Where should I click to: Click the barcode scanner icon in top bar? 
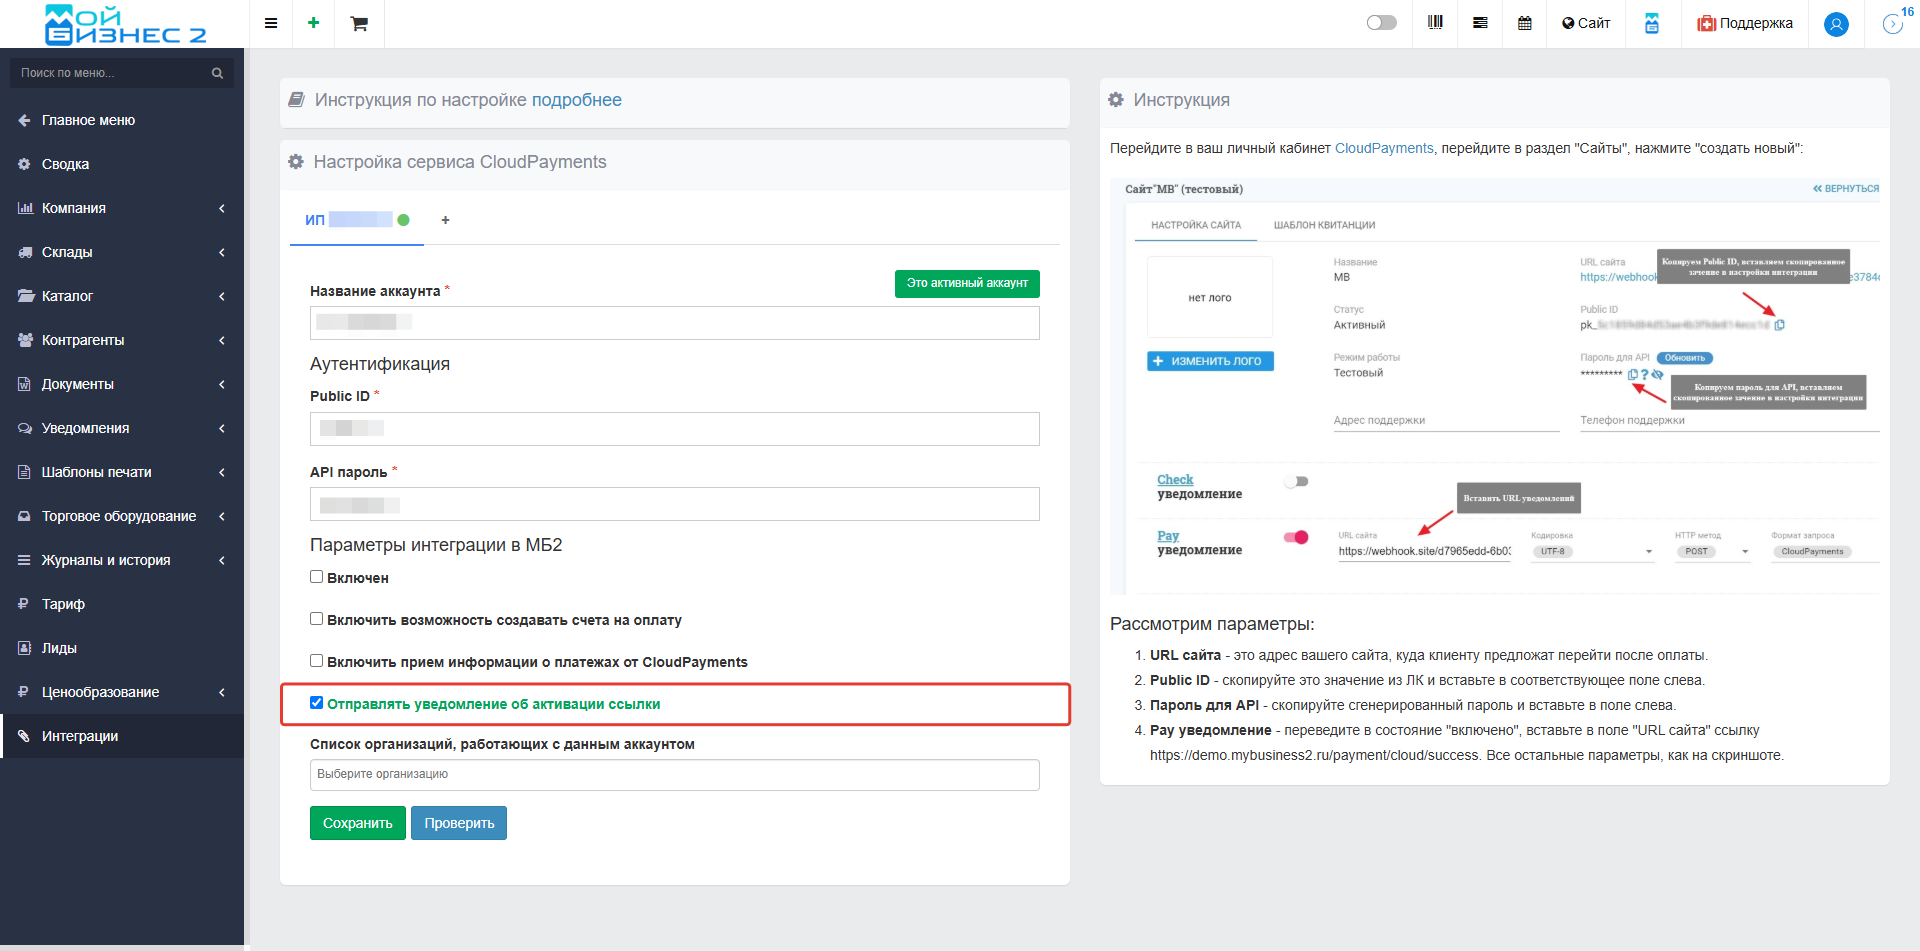(x=1435, y=23)
